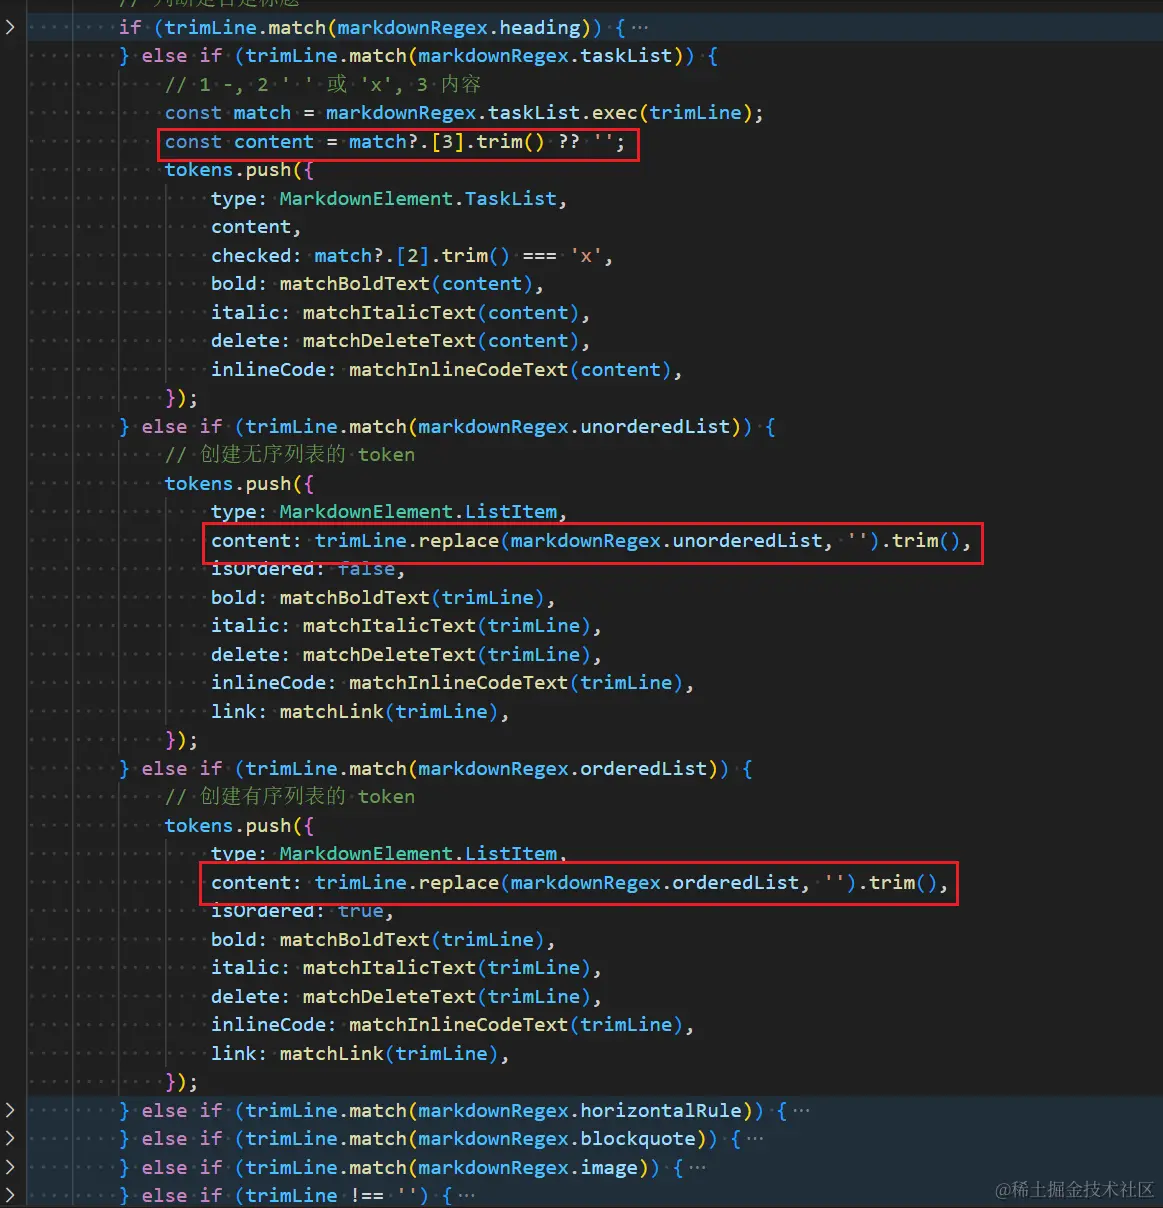This screenshot has height=1208, width=1163.
Task: Click markdownRegex.orderedList in else-if condition
Action: tap(563, 769)
